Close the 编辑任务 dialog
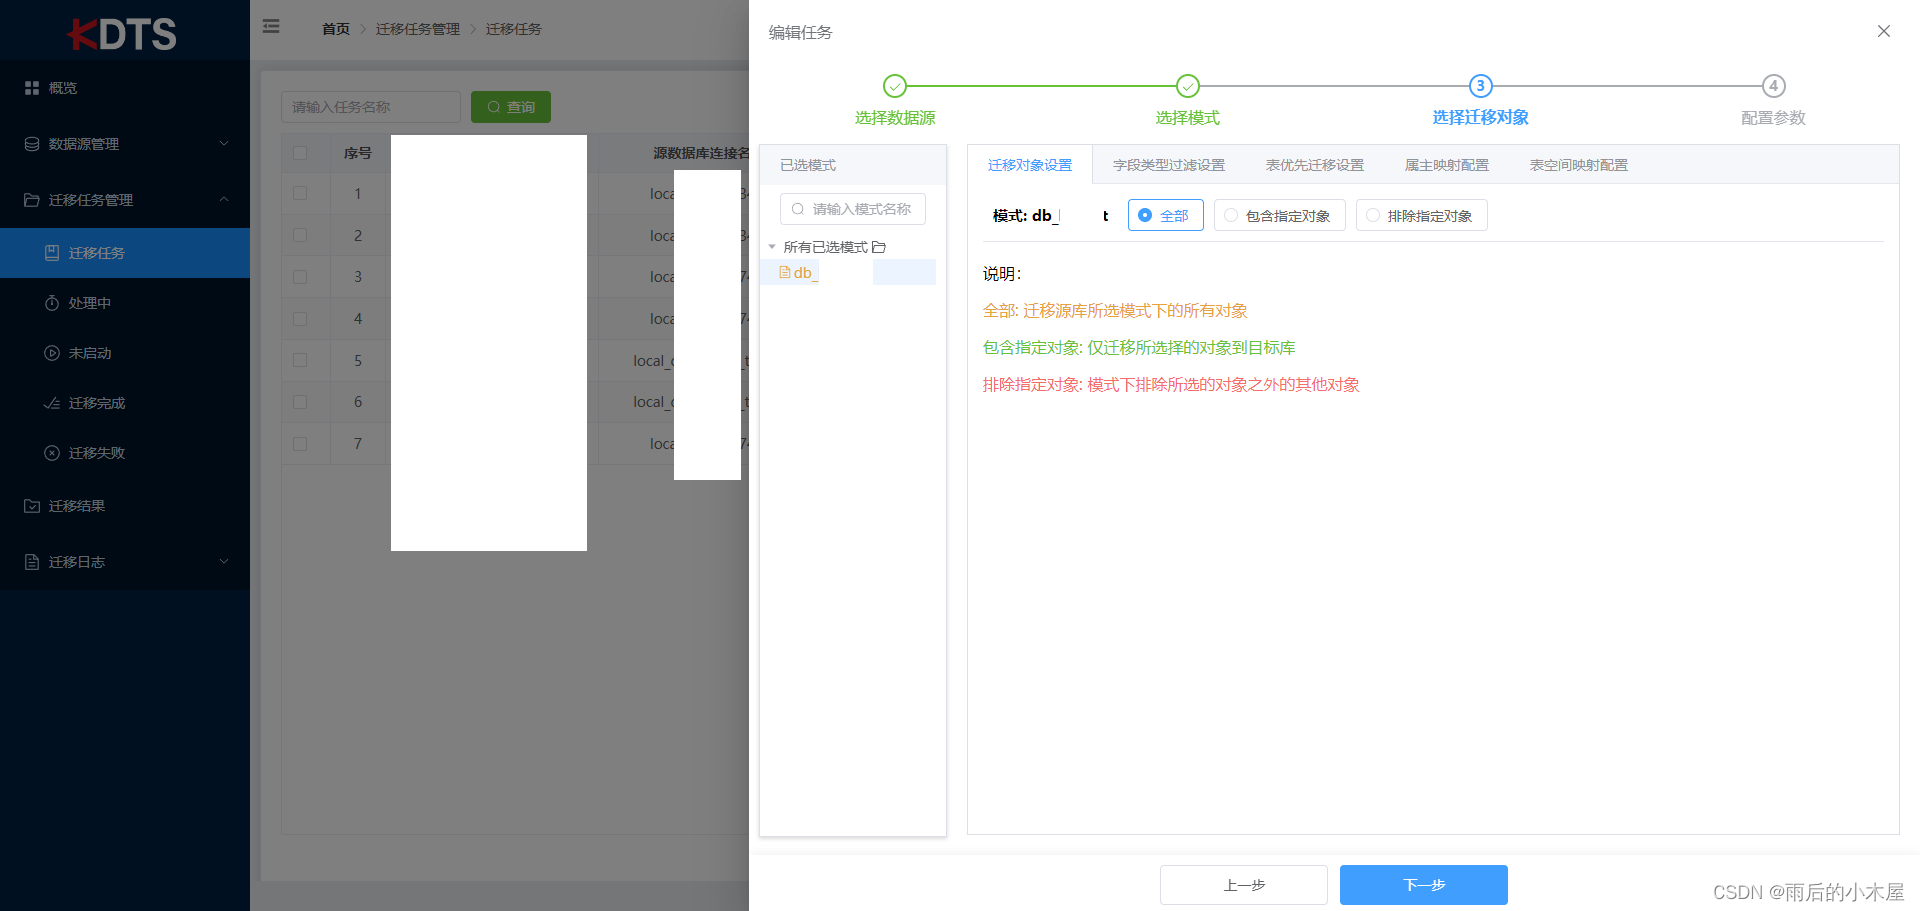 [1884, 31]
